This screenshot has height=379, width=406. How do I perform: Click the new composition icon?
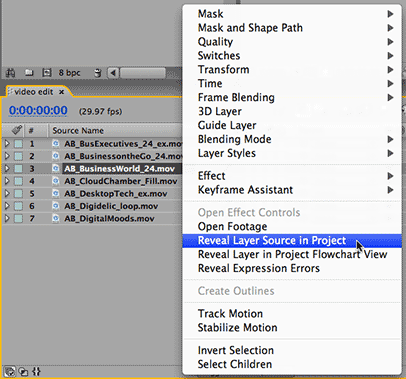pos(47,73)
